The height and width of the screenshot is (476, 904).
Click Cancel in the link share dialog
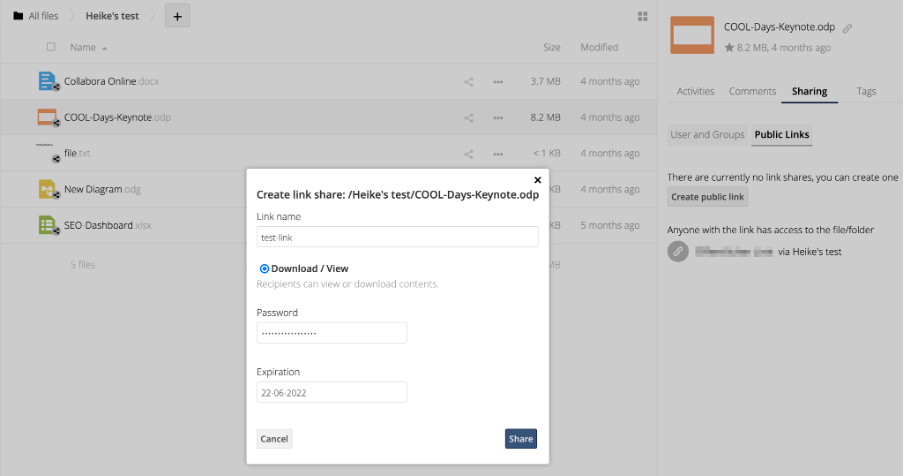pyautogui.click(x=274, y=439)
